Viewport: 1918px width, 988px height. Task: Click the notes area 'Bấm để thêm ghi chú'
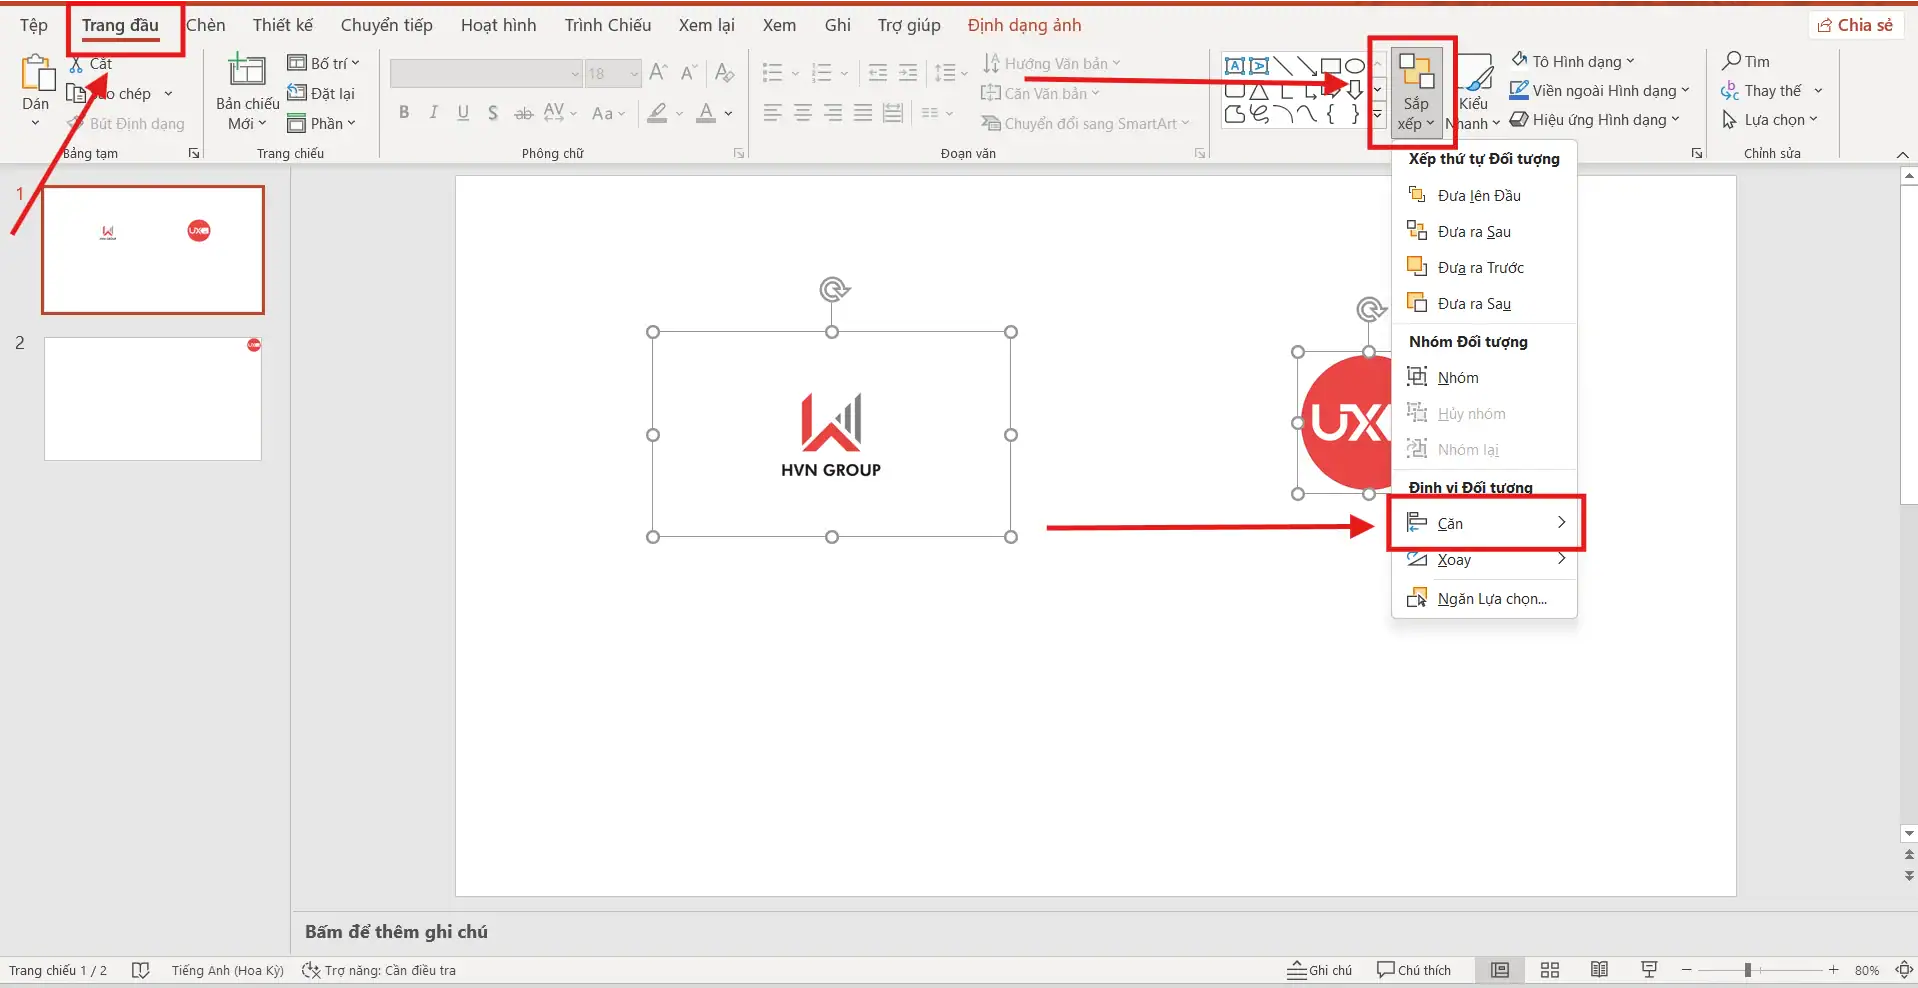(397, 932)
